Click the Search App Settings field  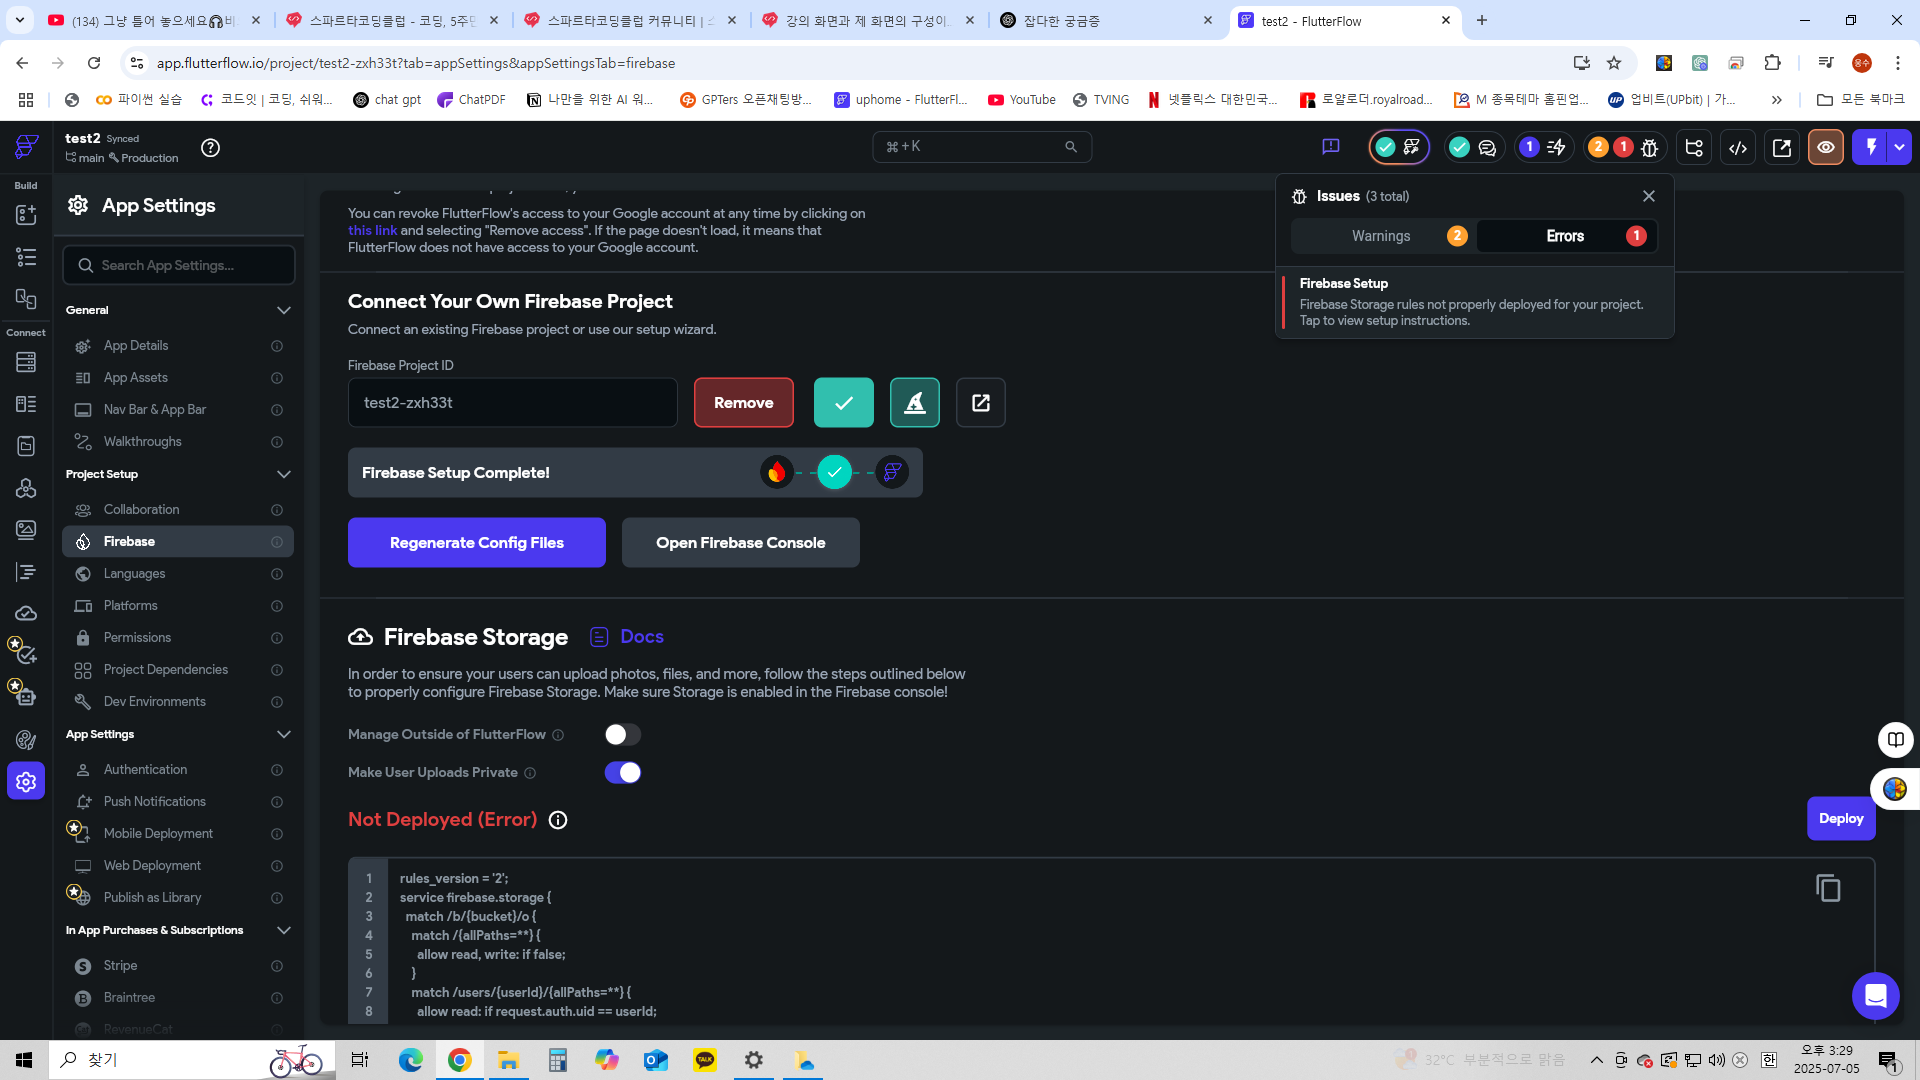pos(179,265)
